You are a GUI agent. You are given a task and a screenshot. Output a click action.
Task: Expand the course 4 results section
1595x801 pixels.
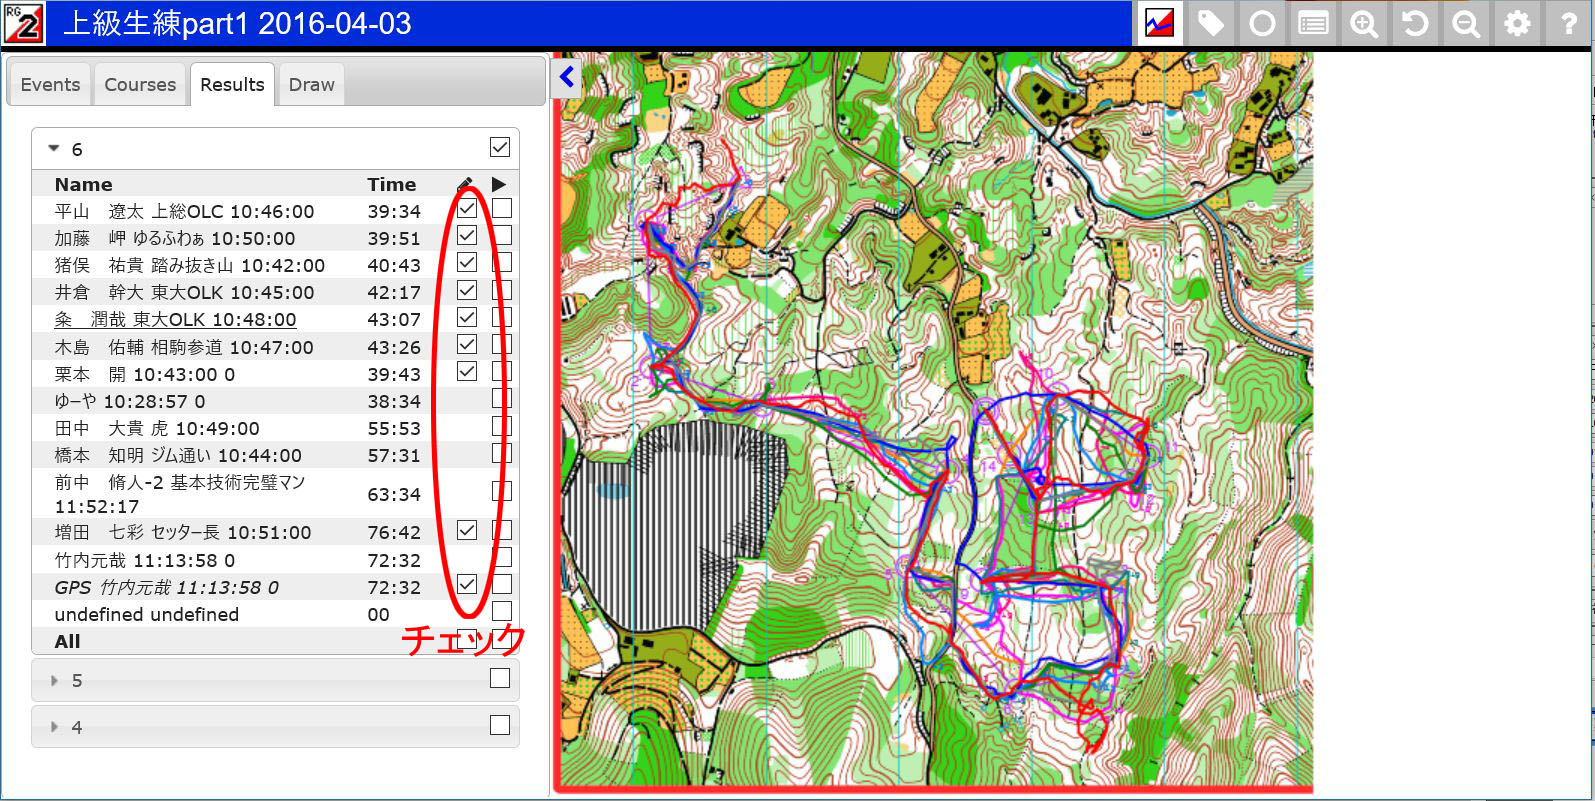(x=55, y=727)
